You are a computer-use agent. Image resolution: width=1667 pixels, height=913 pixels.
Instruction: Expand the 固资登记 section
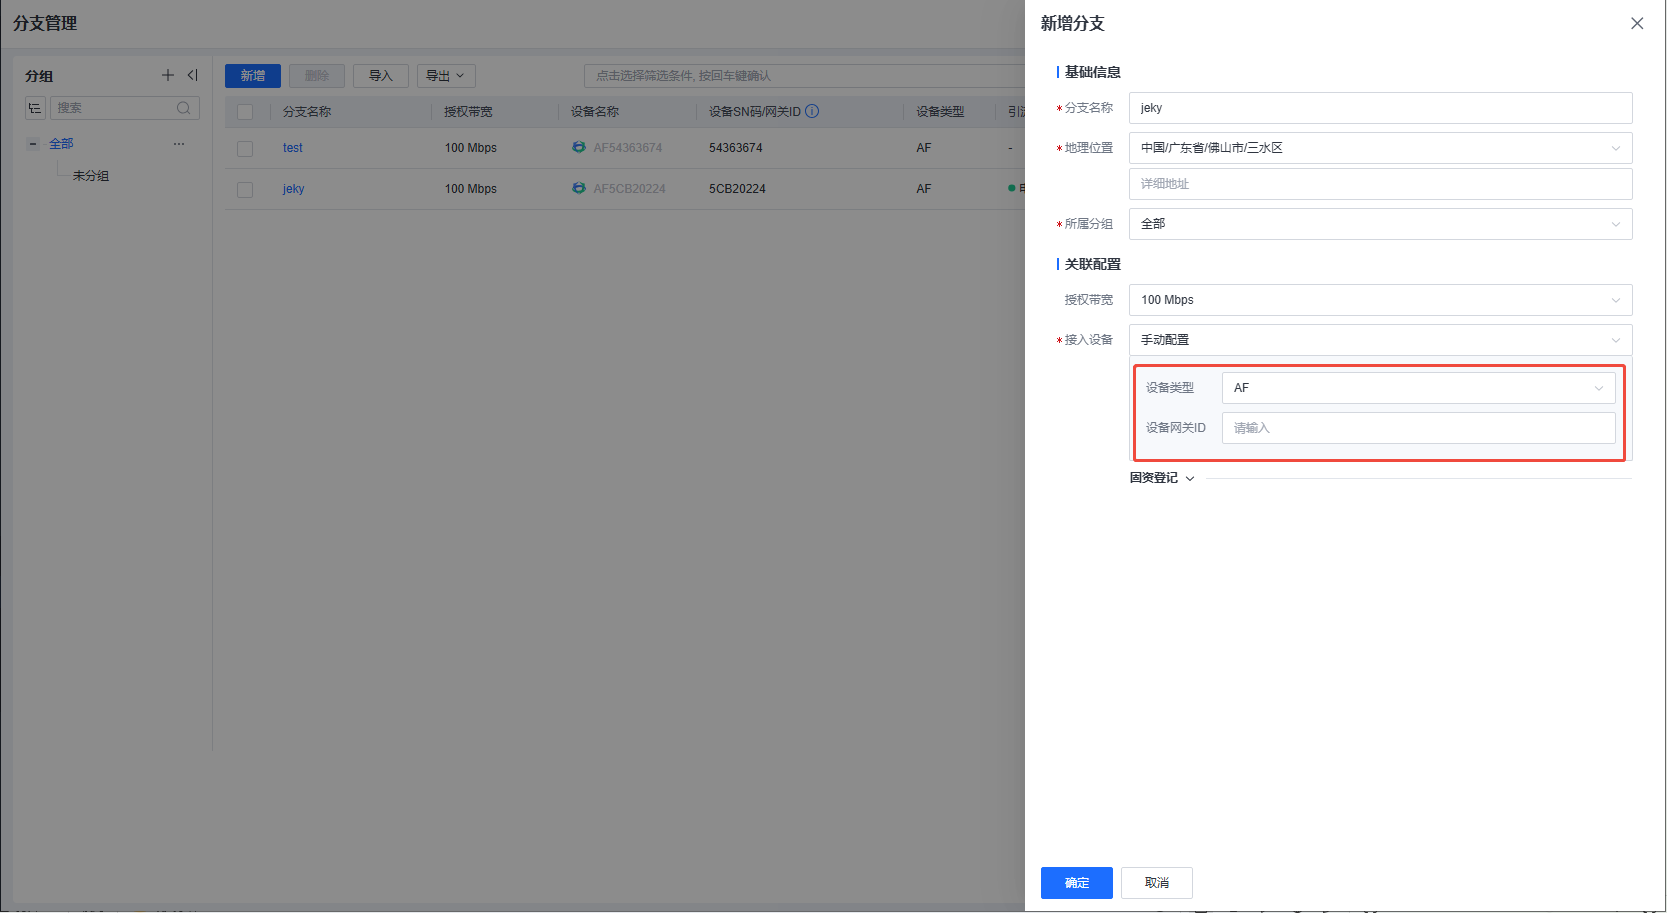pyautogui.click(x=1162, y=478)
